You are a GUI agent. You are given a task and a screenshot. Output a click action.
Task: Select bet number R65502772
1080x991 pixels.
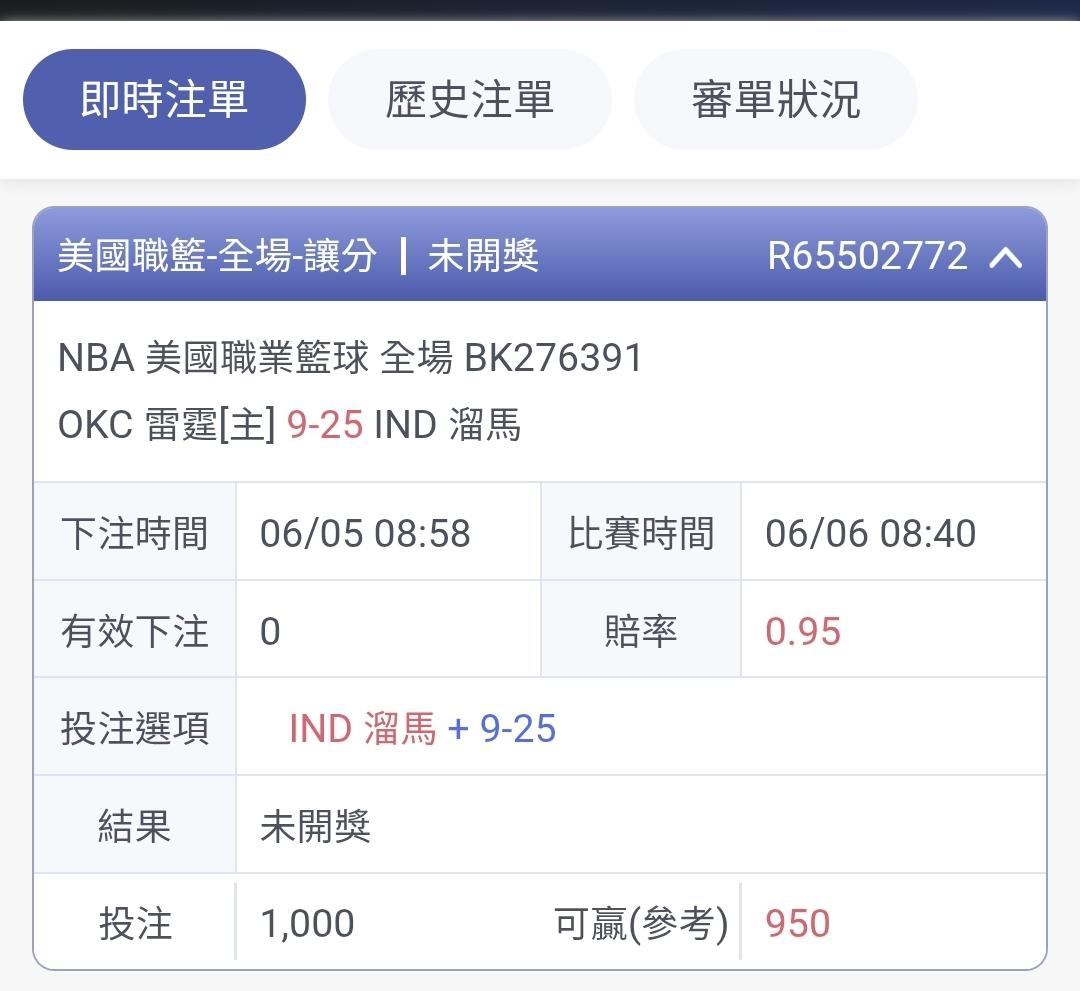coord(867,256)
